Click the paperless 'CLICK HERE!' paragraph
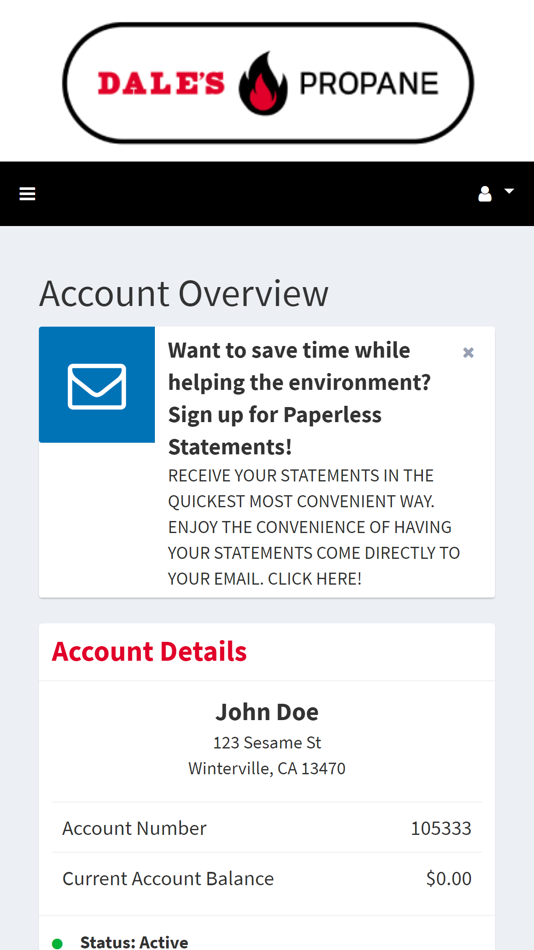Image resolution: width=534 pixels, height=950 pixels. [x=314, y=527]
